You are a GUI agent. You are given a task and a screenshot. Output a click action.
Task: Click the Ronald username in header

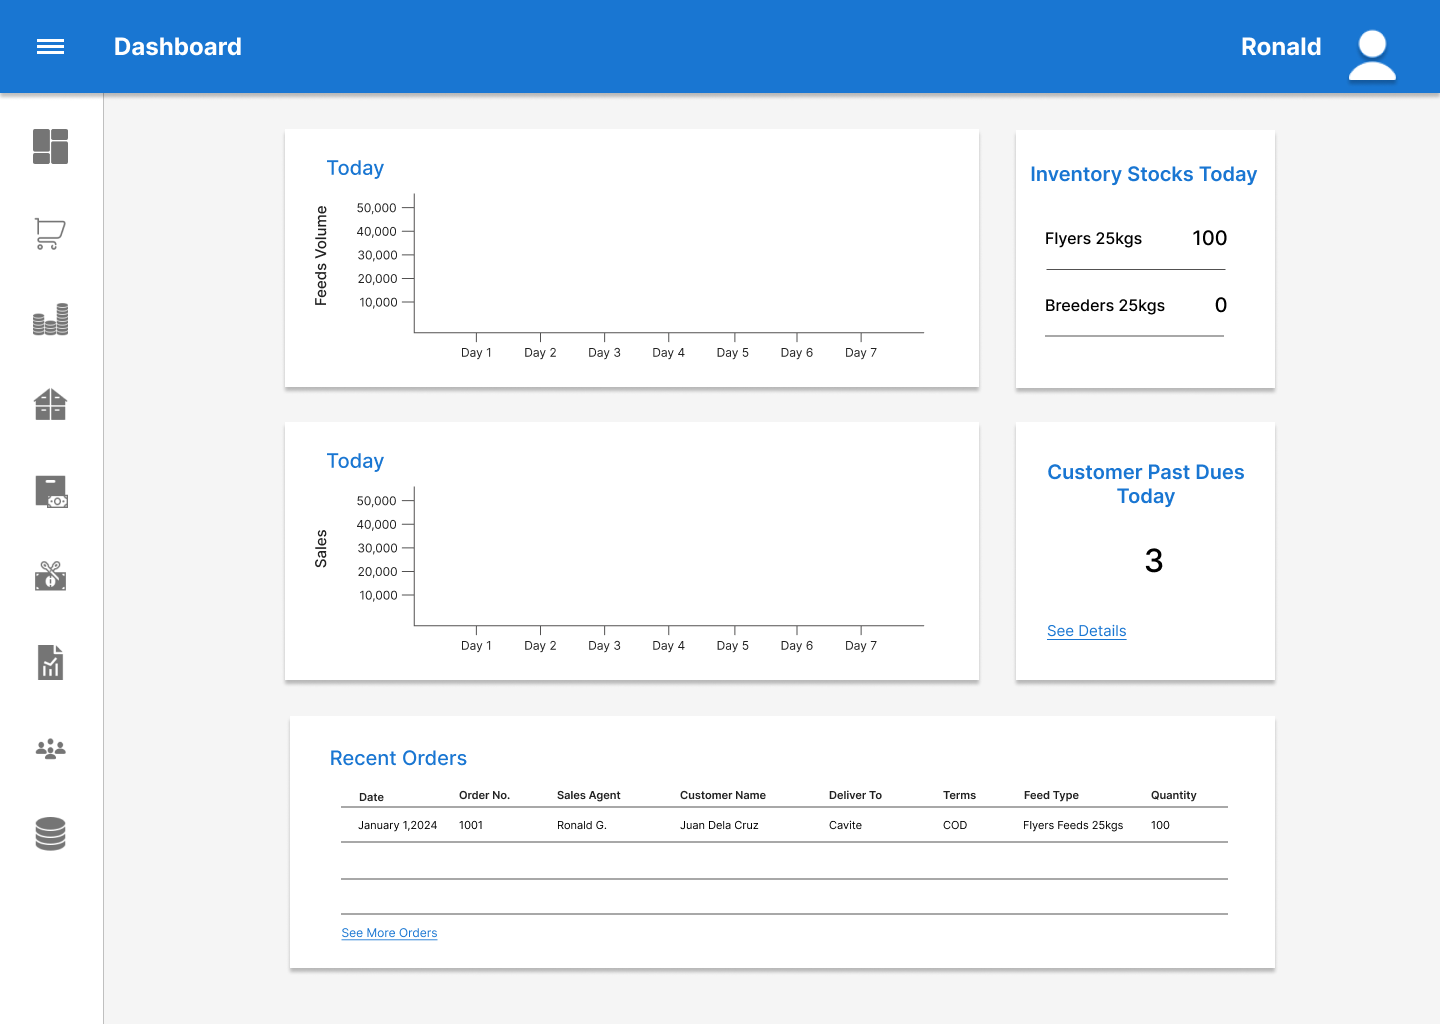coord(1281,47)
